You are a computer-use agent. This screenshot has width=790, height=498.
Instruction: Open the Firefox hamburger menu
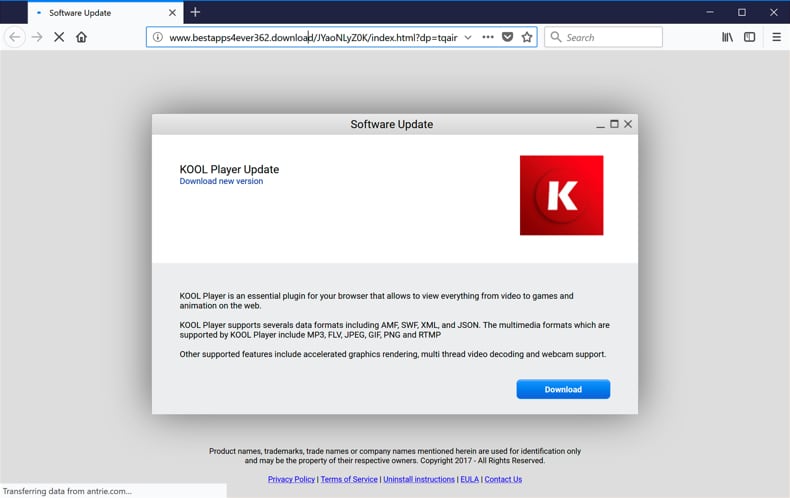click(x=776, y=37)
